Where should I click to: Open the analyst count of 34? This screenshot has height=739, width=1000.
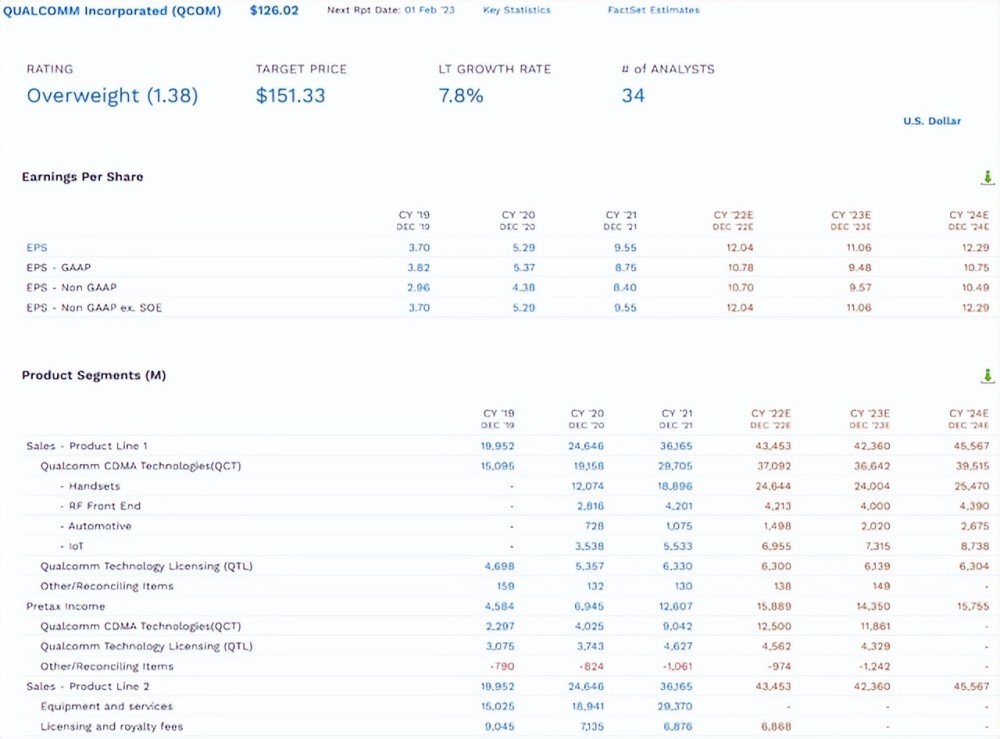(x=633, y=96)
